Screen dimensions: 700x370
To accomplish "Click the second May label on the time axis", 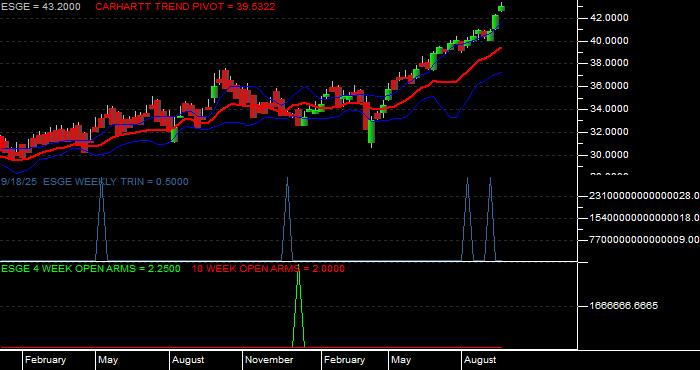I will pos(400,360).
